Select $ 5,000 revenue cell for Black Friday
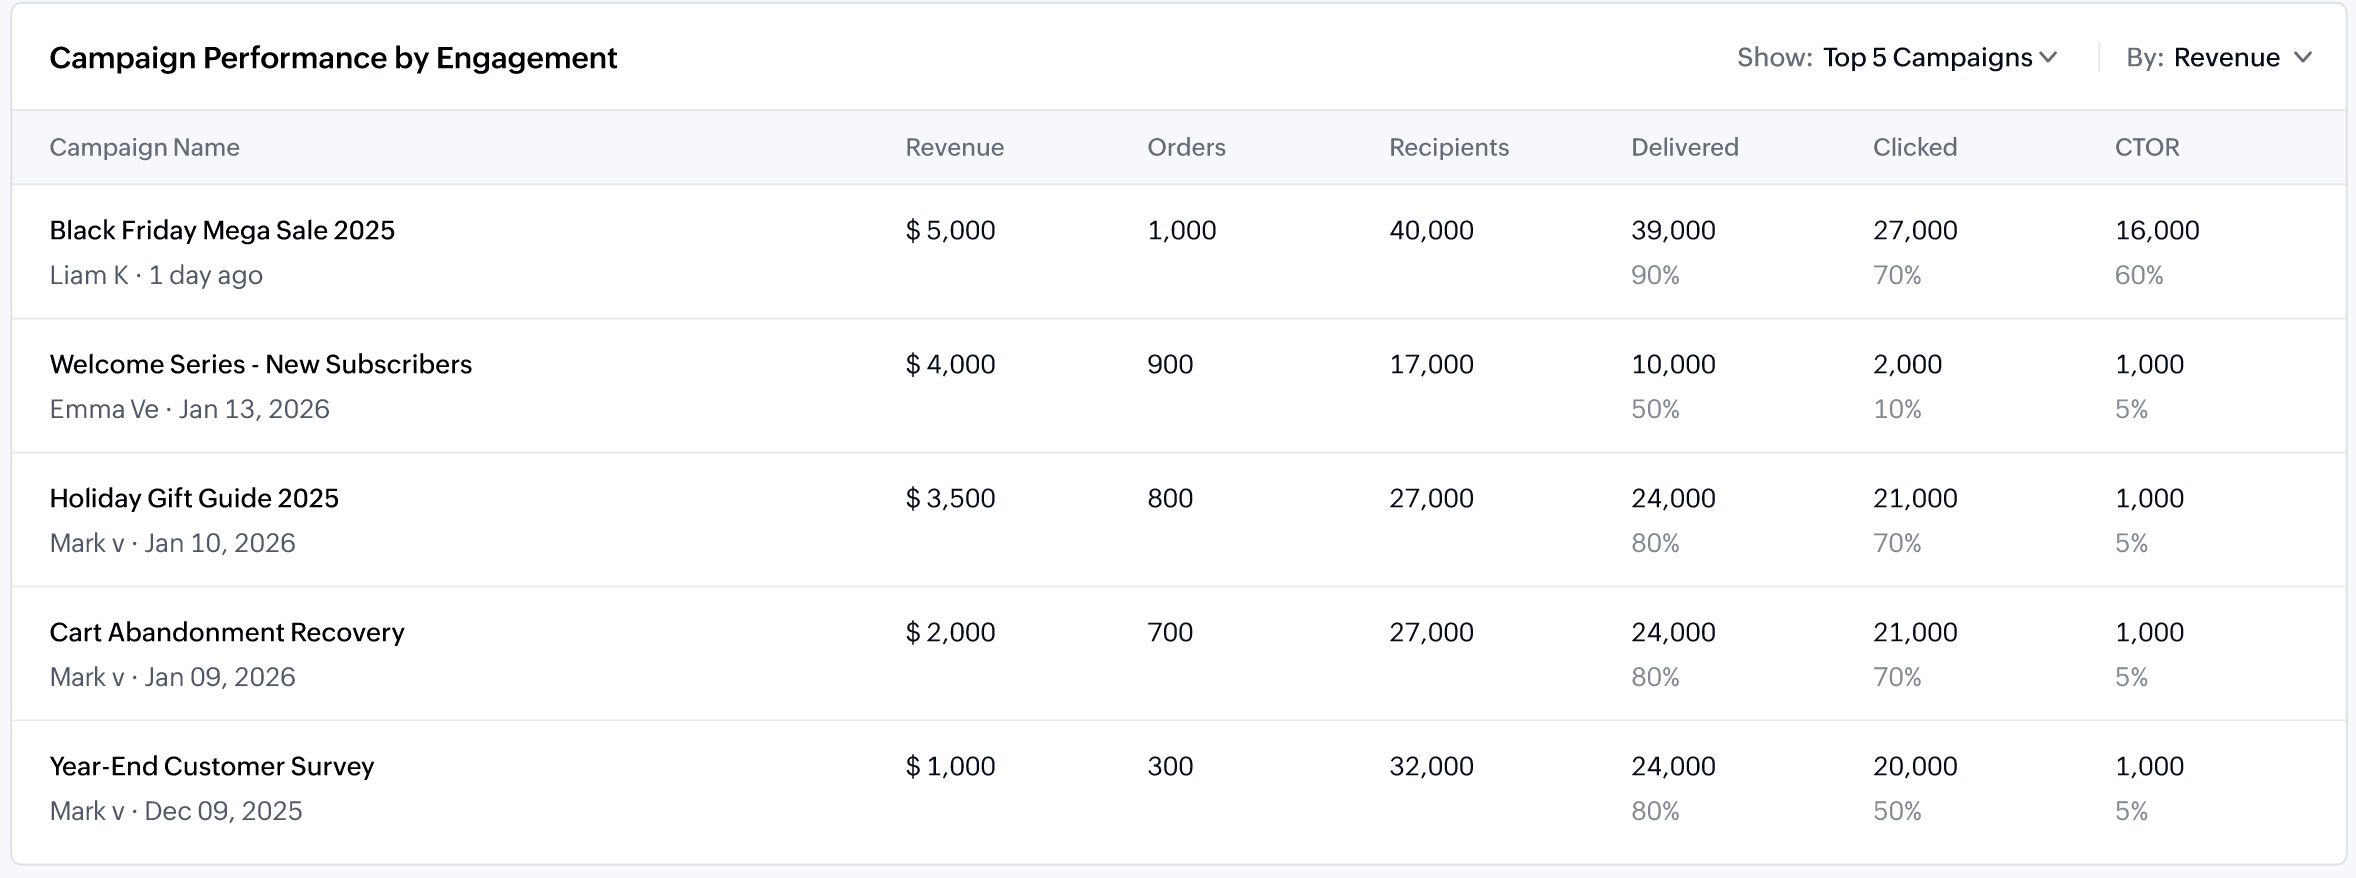Screen dimensions: 2356x878 click(x=950, y=230)
